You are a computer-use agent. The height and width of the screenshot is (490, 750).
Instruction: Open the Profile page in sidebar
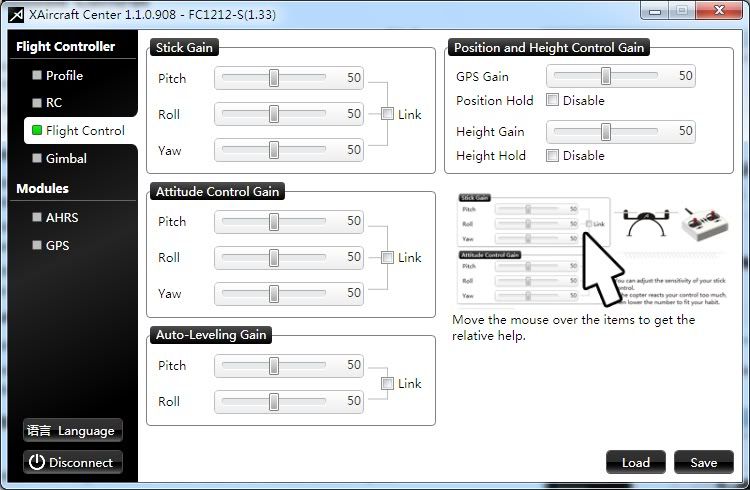64,76
